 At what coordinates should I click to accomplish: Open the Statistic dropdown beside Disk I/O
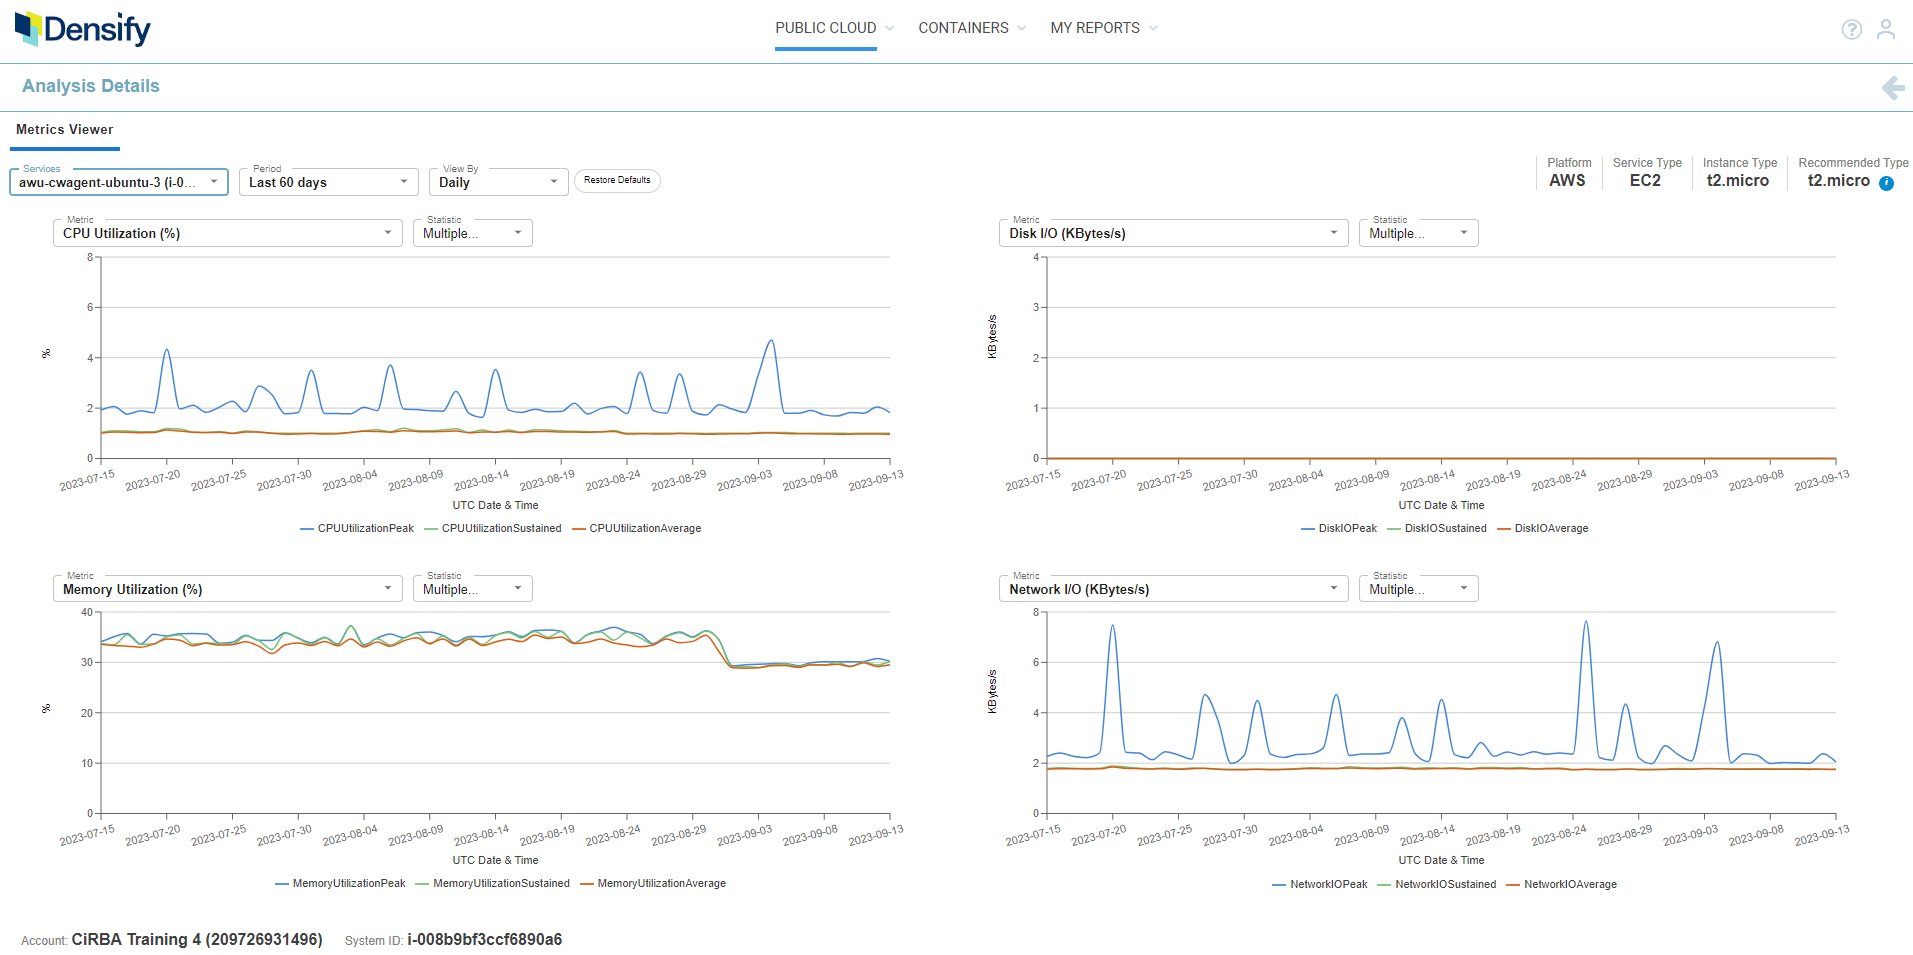point(1418,233)
